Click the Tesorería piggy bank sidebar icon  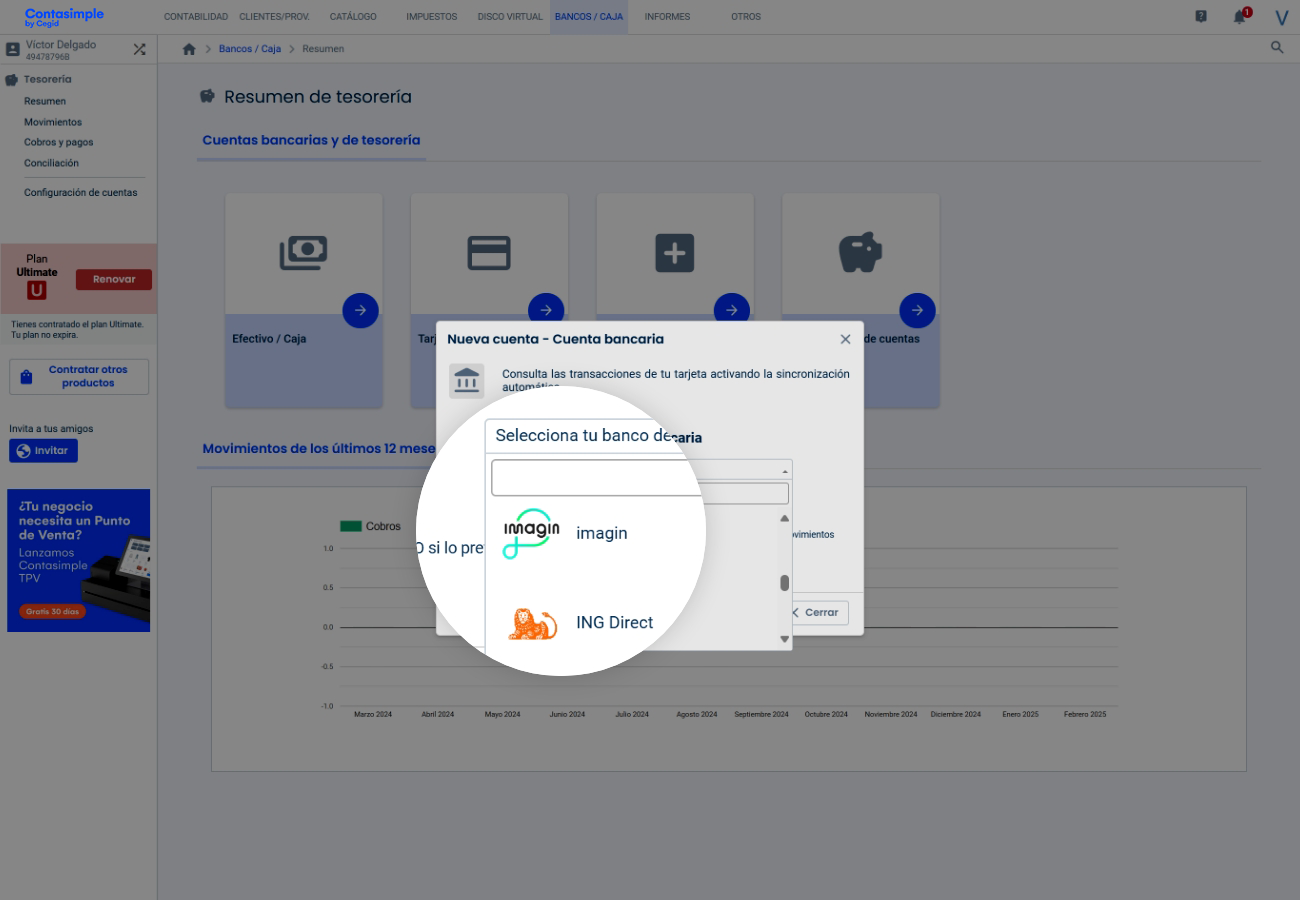pos(12,79)
